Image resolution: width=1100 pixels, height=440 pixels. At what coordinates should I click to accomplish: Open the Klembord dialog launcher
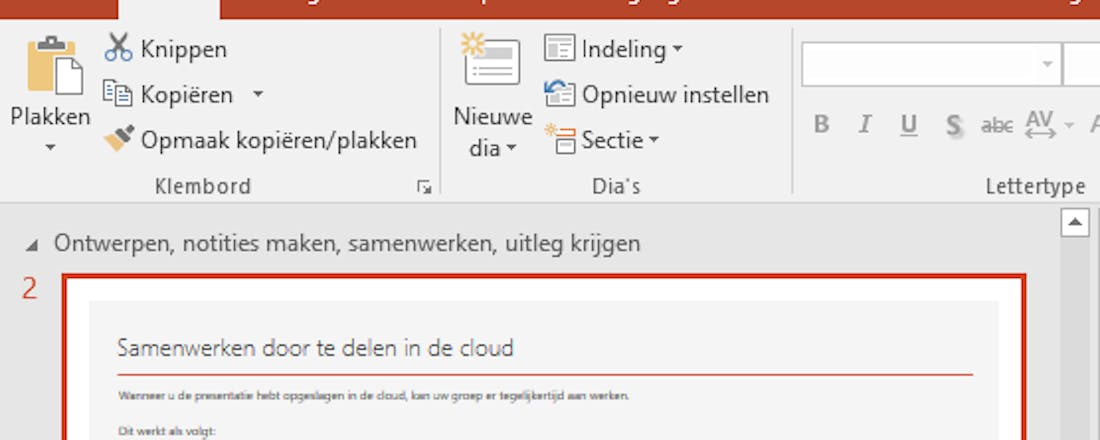pyautogui.click(x=425, y=187)
